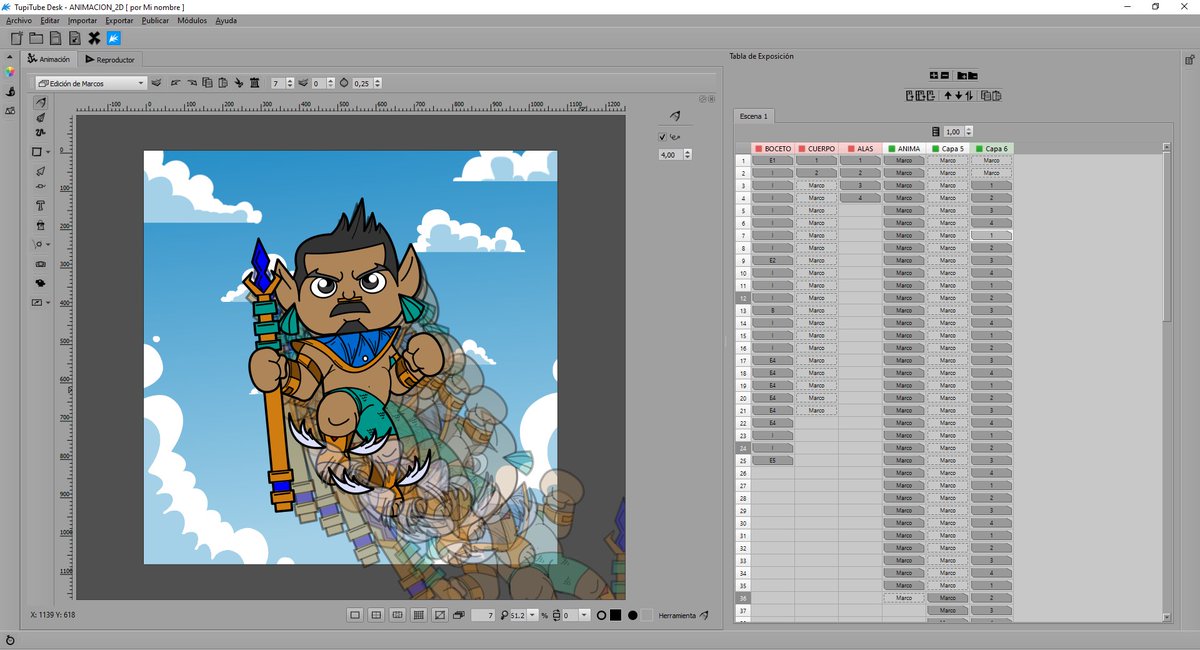Click the CUERPO layer header

(816, 149)
